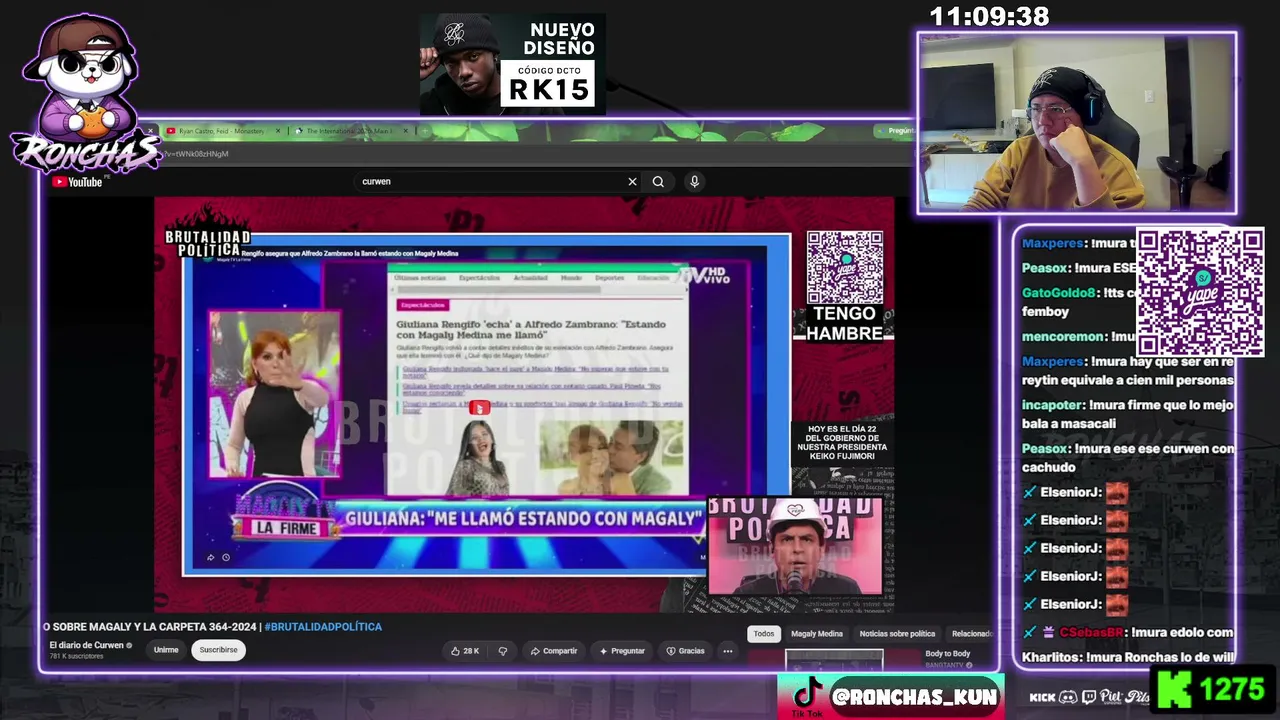Viewport: 1280px width, 720px height.
Task: Click the large Yape QR code over chat
Action: pyautogui.click(x=1200, y=293)
